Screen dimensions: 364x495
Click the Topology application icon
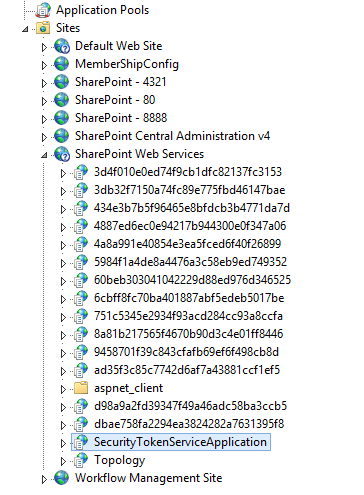click(81, 460)
